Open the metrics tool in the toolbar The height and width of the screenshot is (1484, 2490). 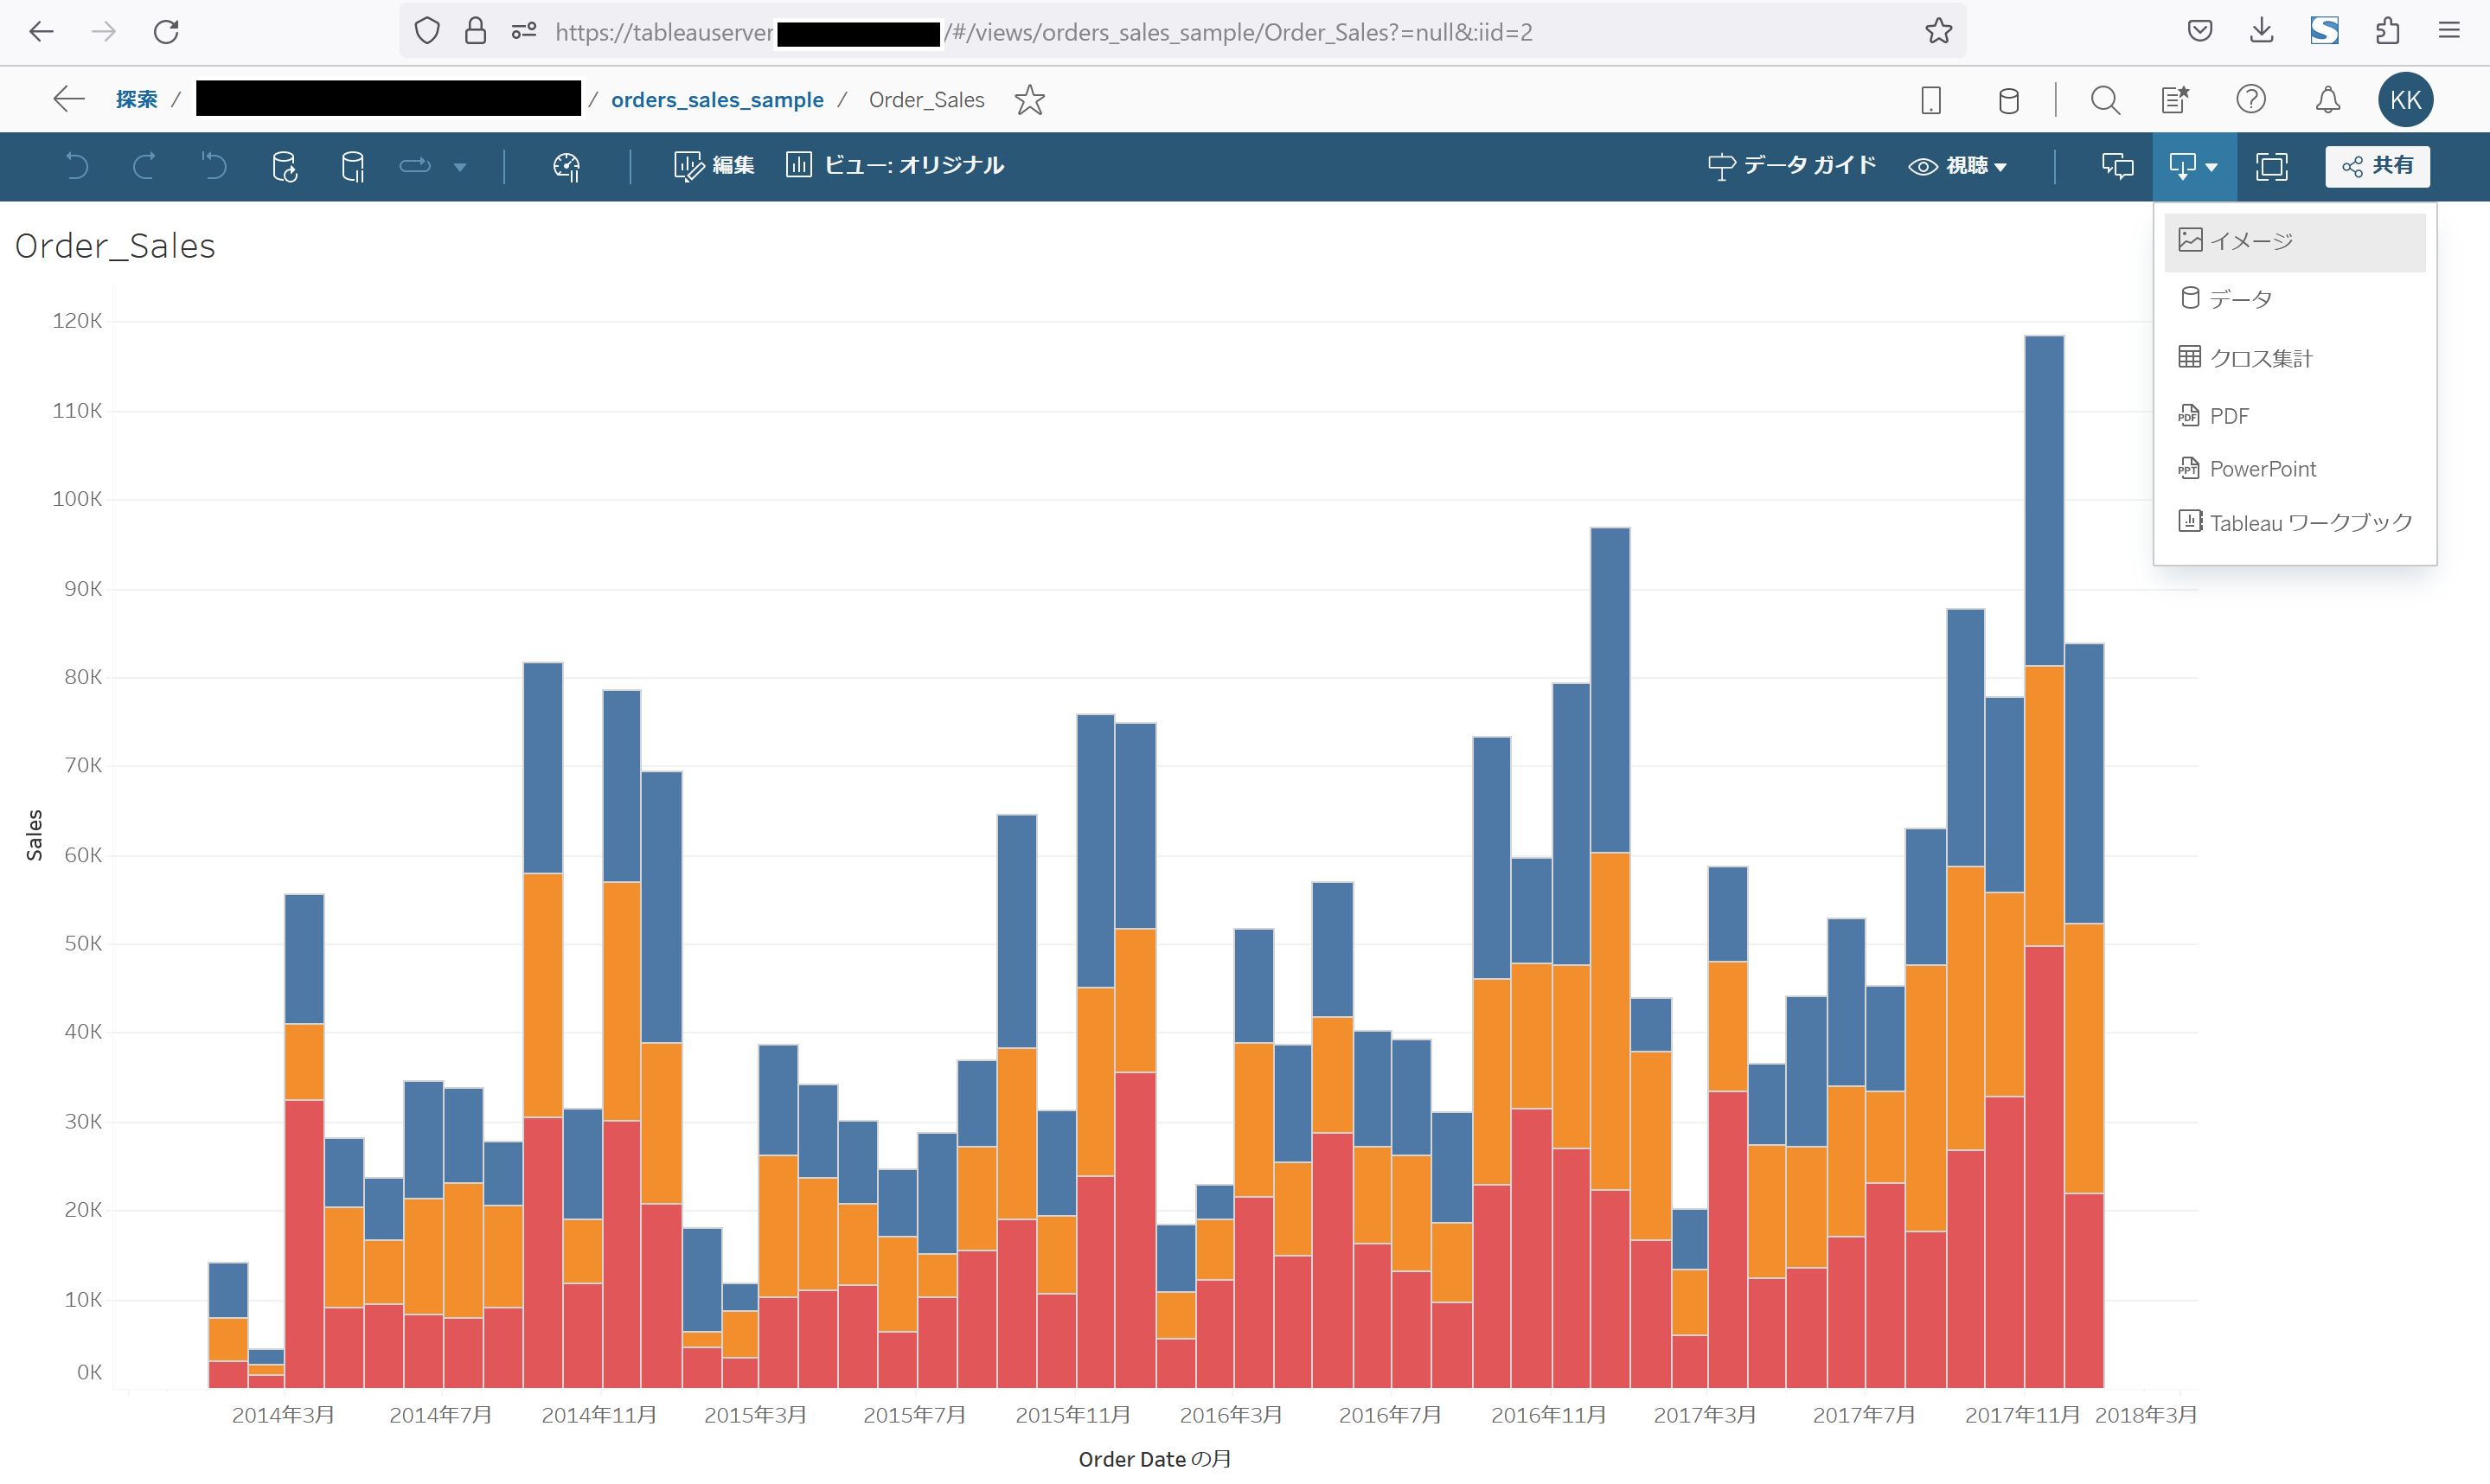coord(566,167)
